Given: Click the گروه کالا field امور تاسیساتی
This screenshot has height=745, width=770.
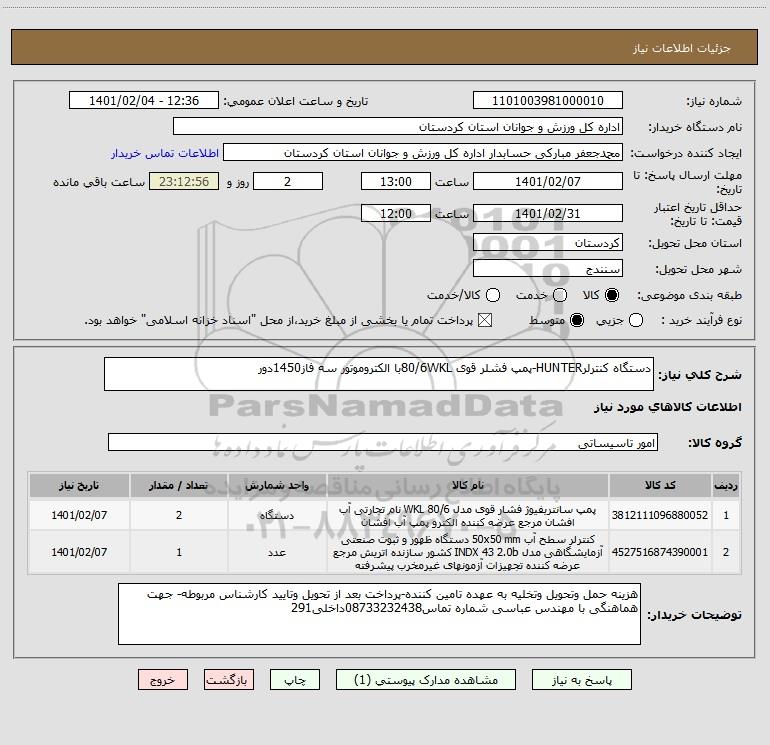Looking at the screenshot, I should point(383,442).
